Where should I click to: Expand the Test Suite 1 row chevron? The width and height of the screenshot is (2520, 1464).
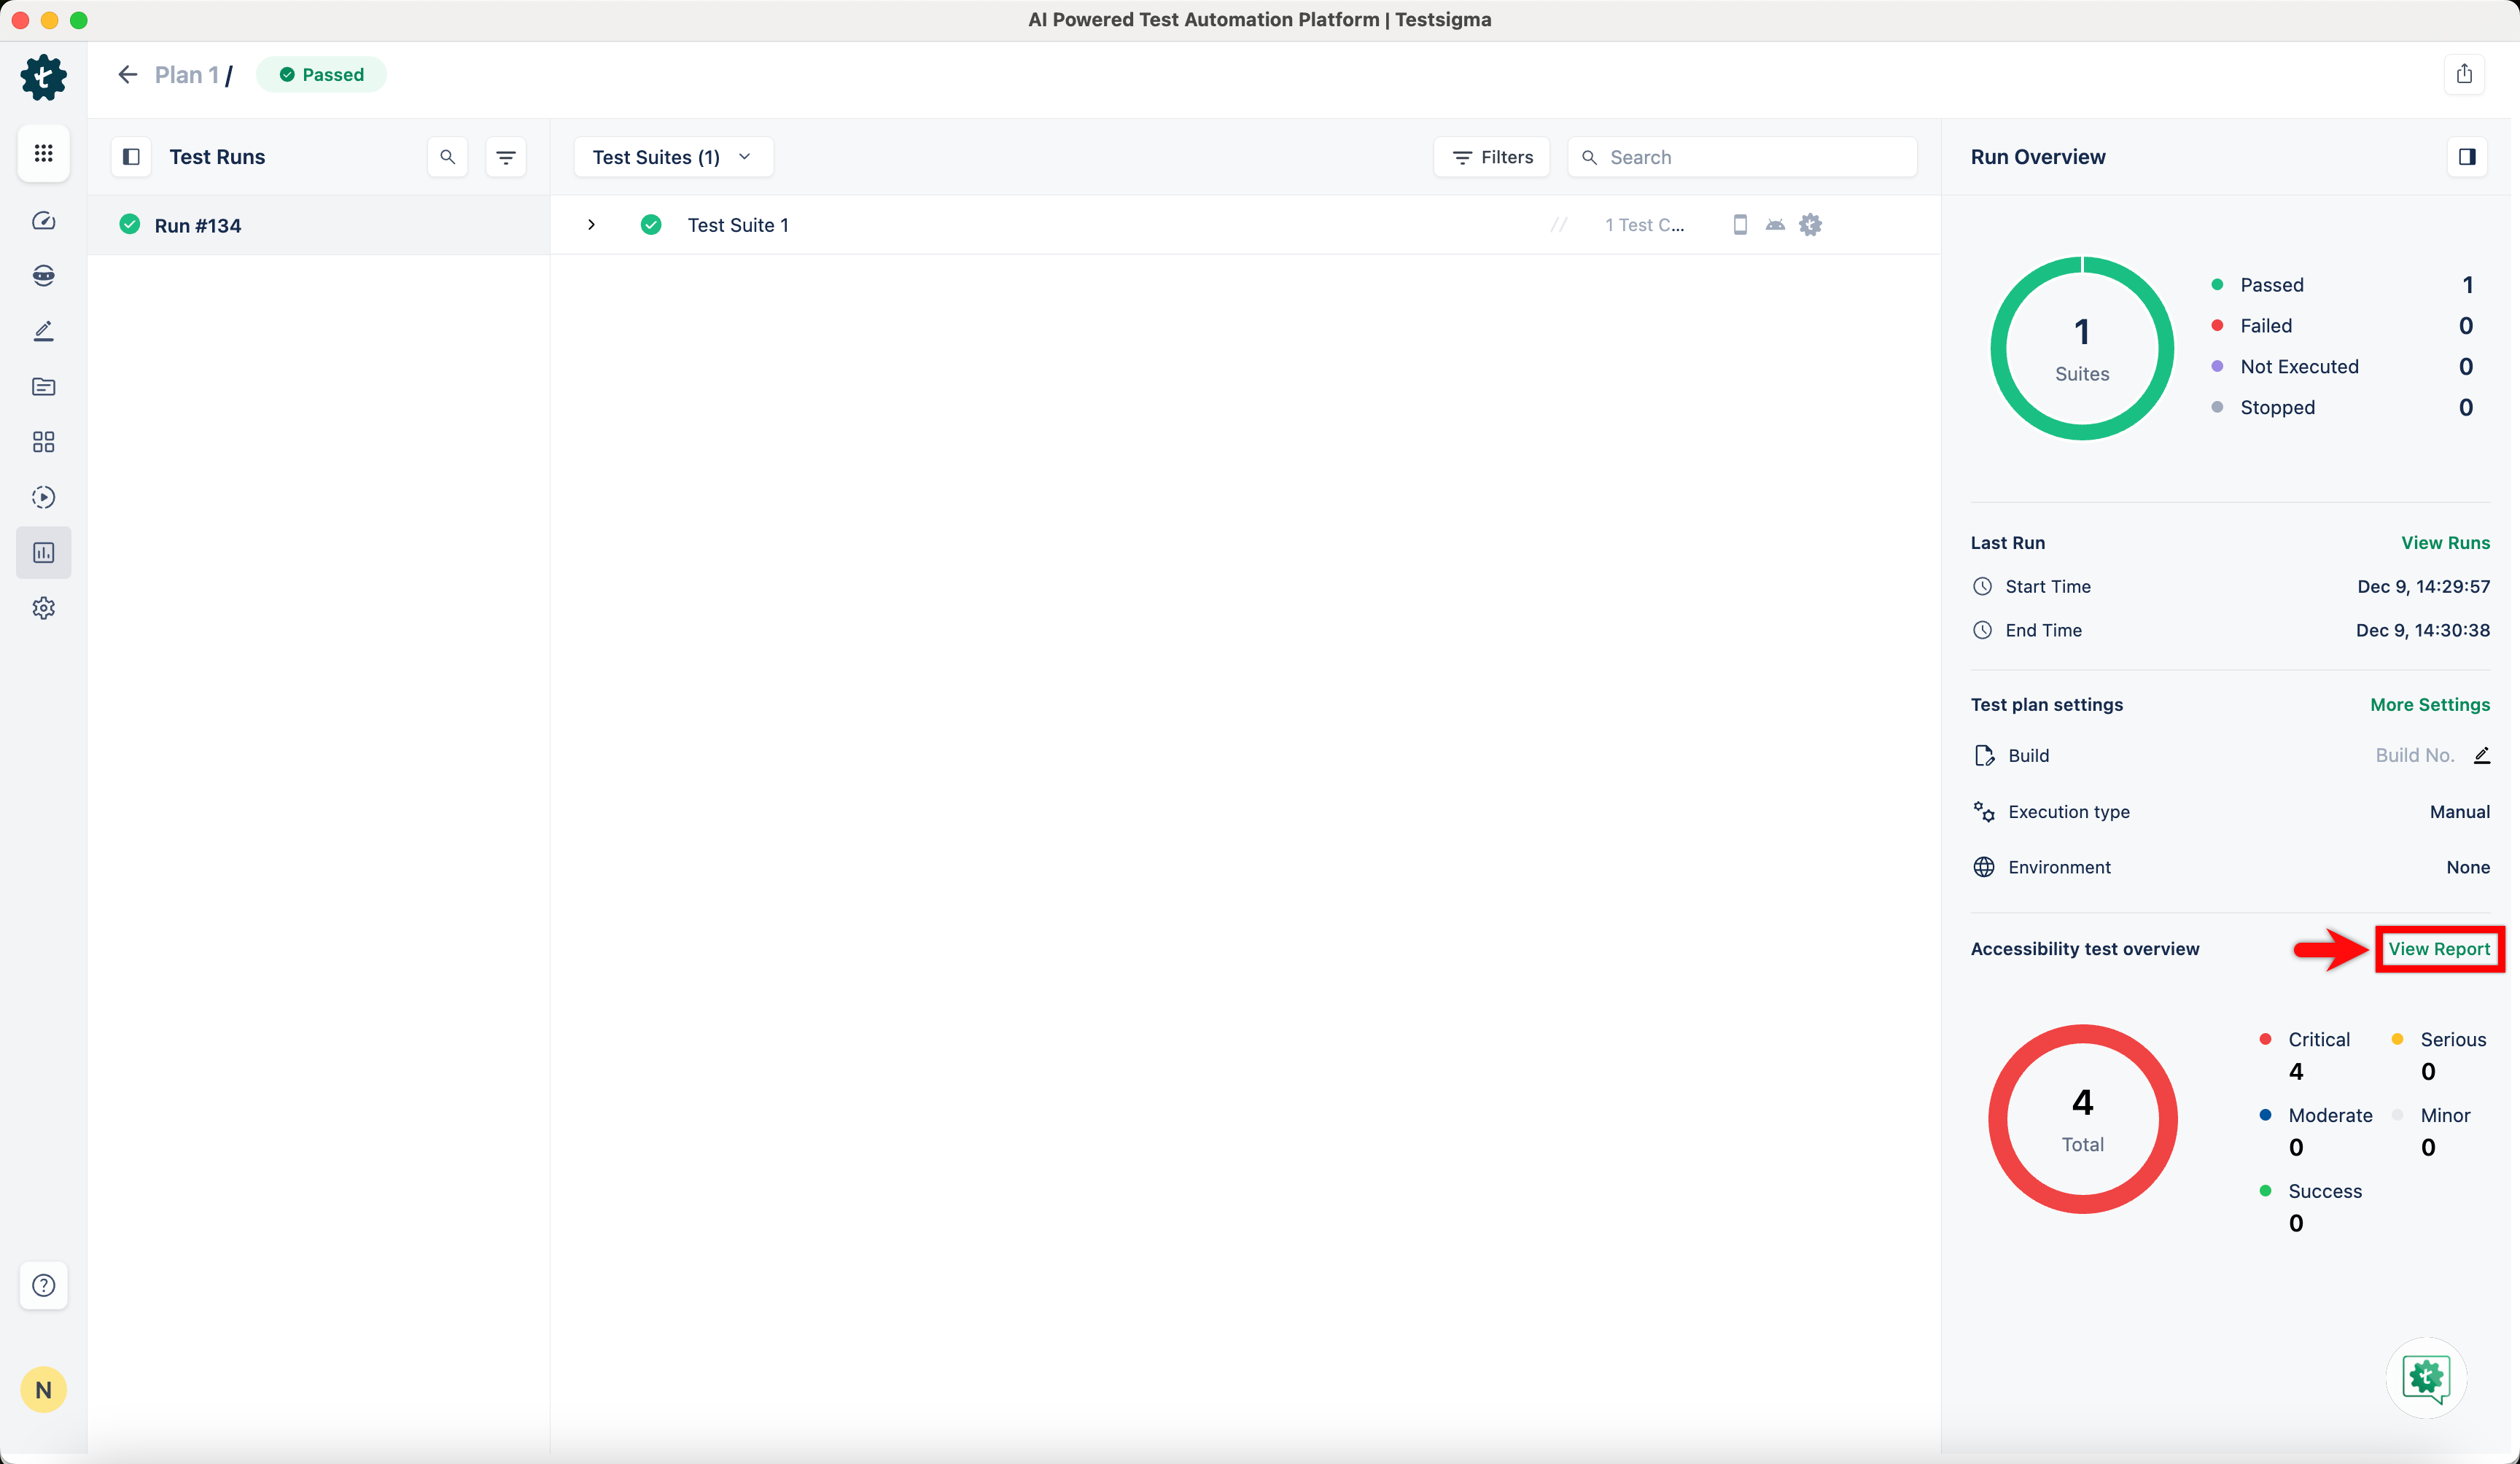click(x=591, y=225)
